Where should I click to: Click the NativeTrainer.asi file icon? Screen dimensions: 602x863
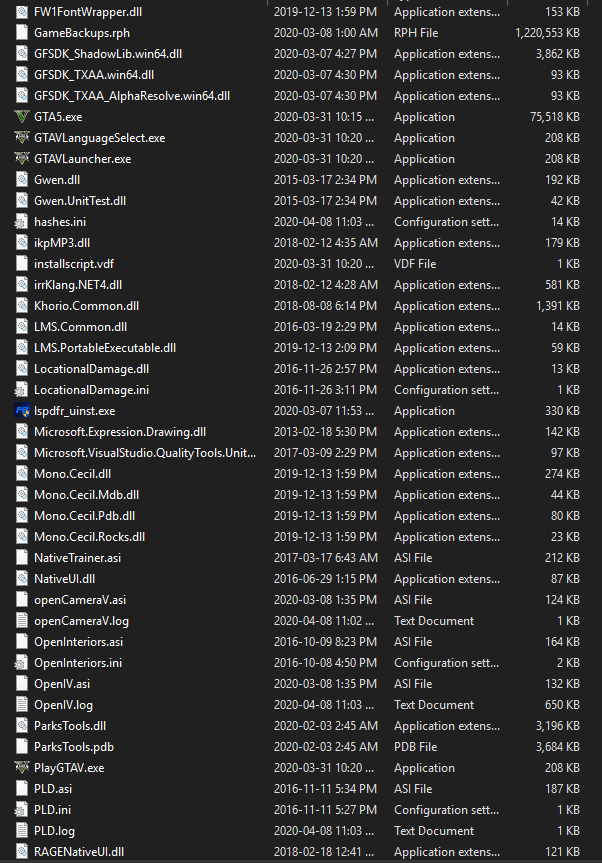pyautogui.click(x=21, y=558)
